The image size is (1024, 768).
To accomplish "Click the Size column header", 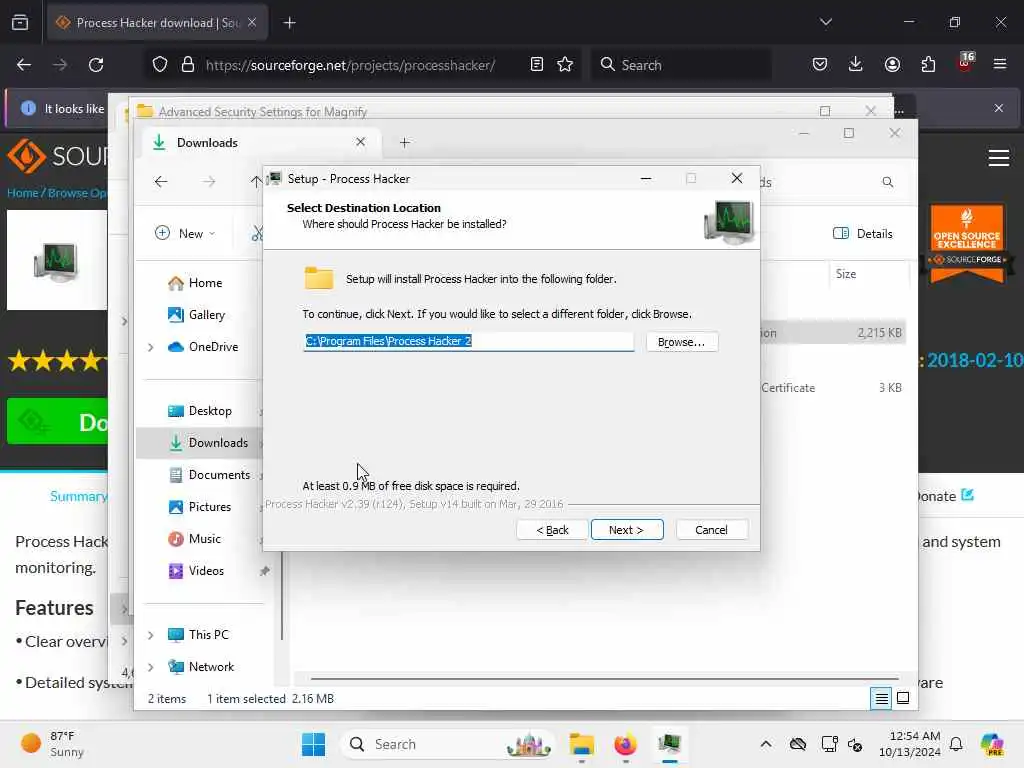I will [846, 274].
